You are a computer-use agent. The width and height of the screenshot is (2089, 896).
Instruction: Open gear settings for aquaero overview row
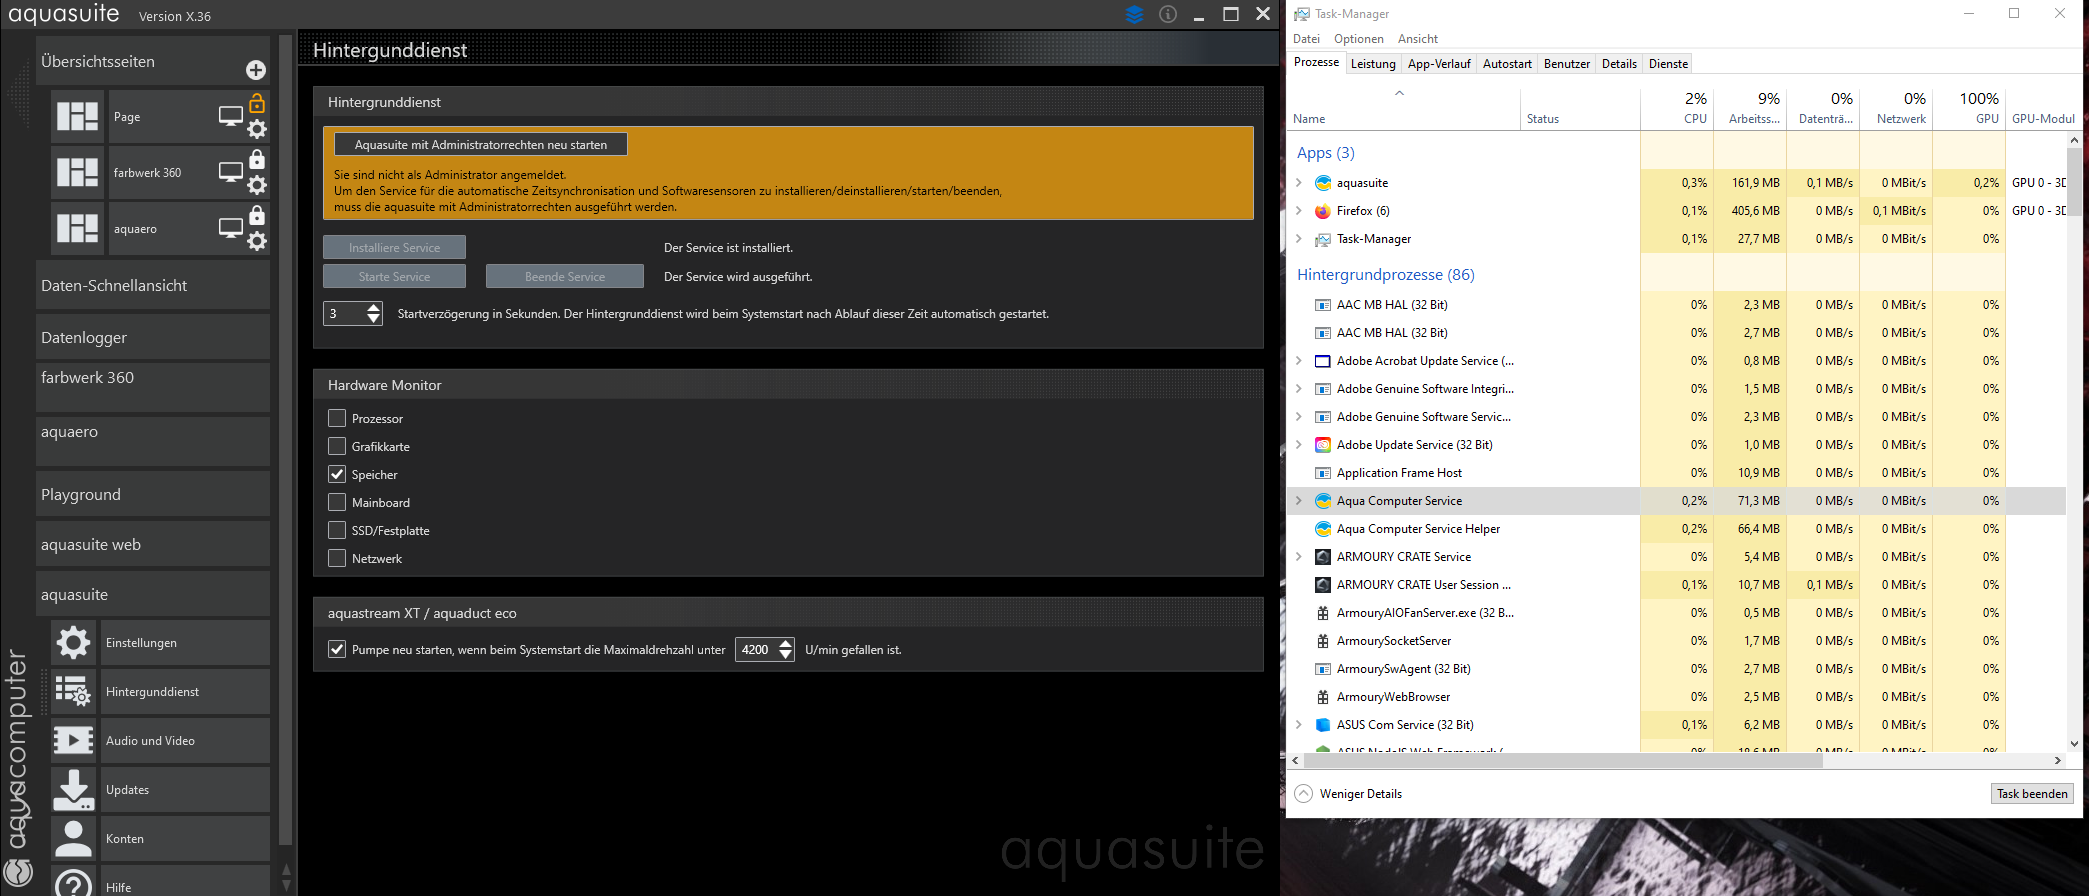257,241
